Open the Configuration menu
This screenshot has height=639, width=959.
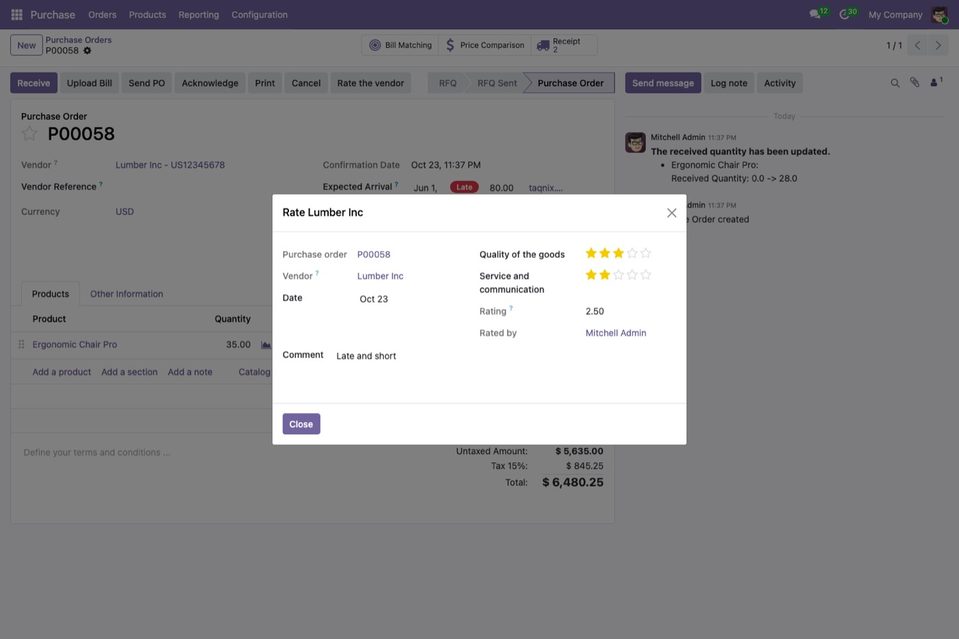click(259, 15)
